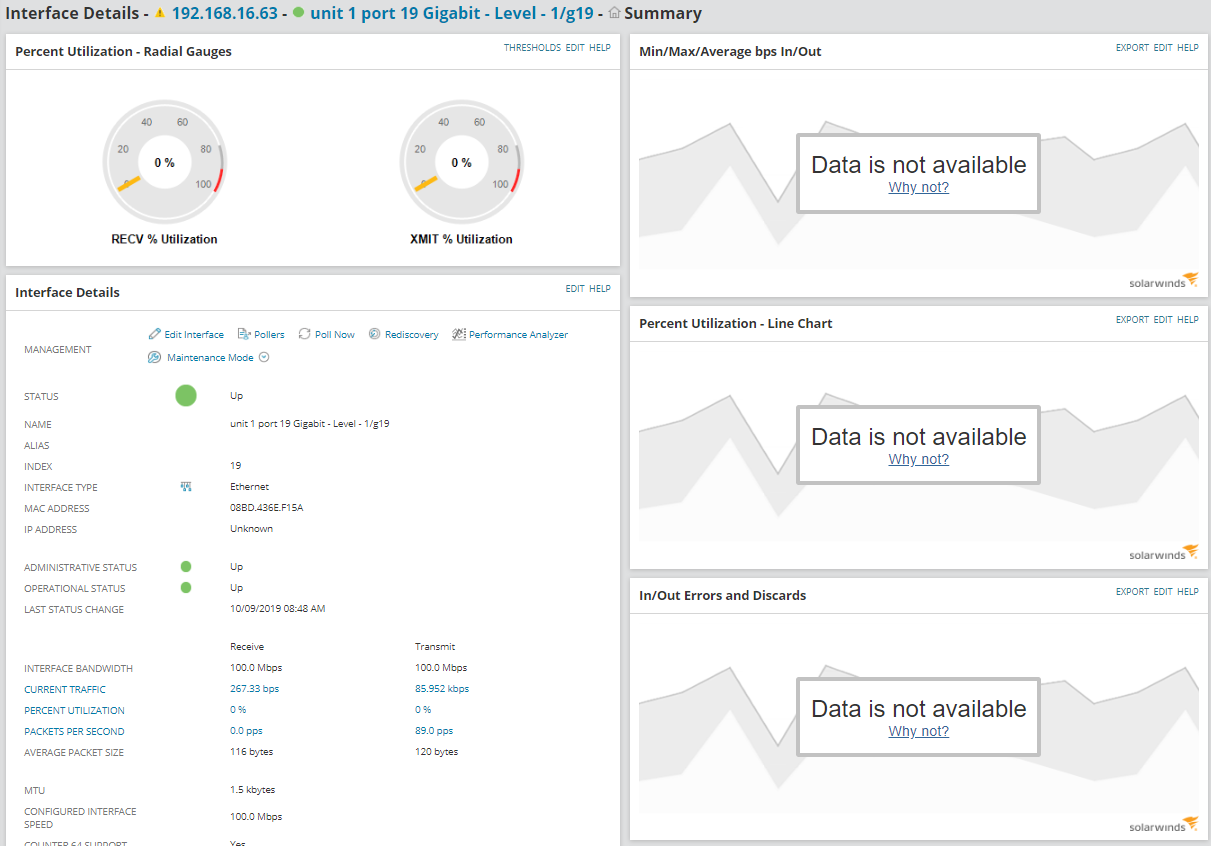The image size is (1211, 846).
Task: Click Edit on Percent Utilization Radial Gauges
Action: click(x=575, y=48)
